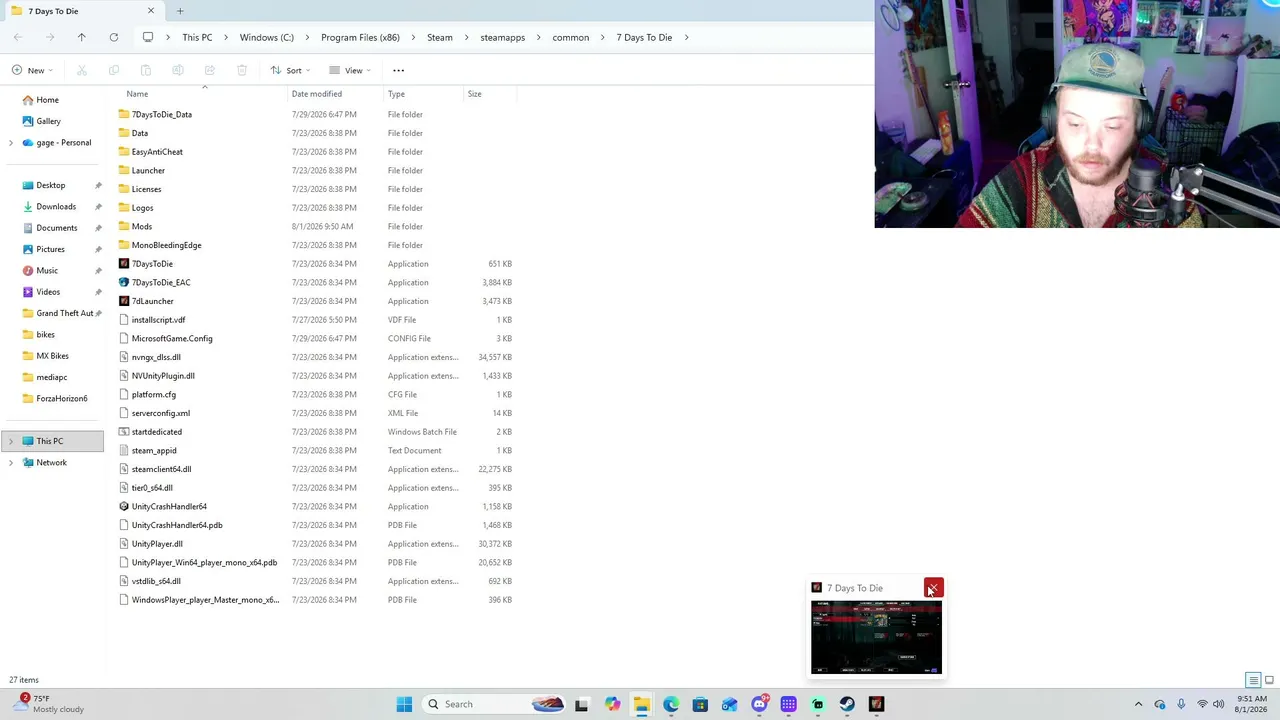Click the Mods folder icon
1280x720 pixels.
coord(124,226)
